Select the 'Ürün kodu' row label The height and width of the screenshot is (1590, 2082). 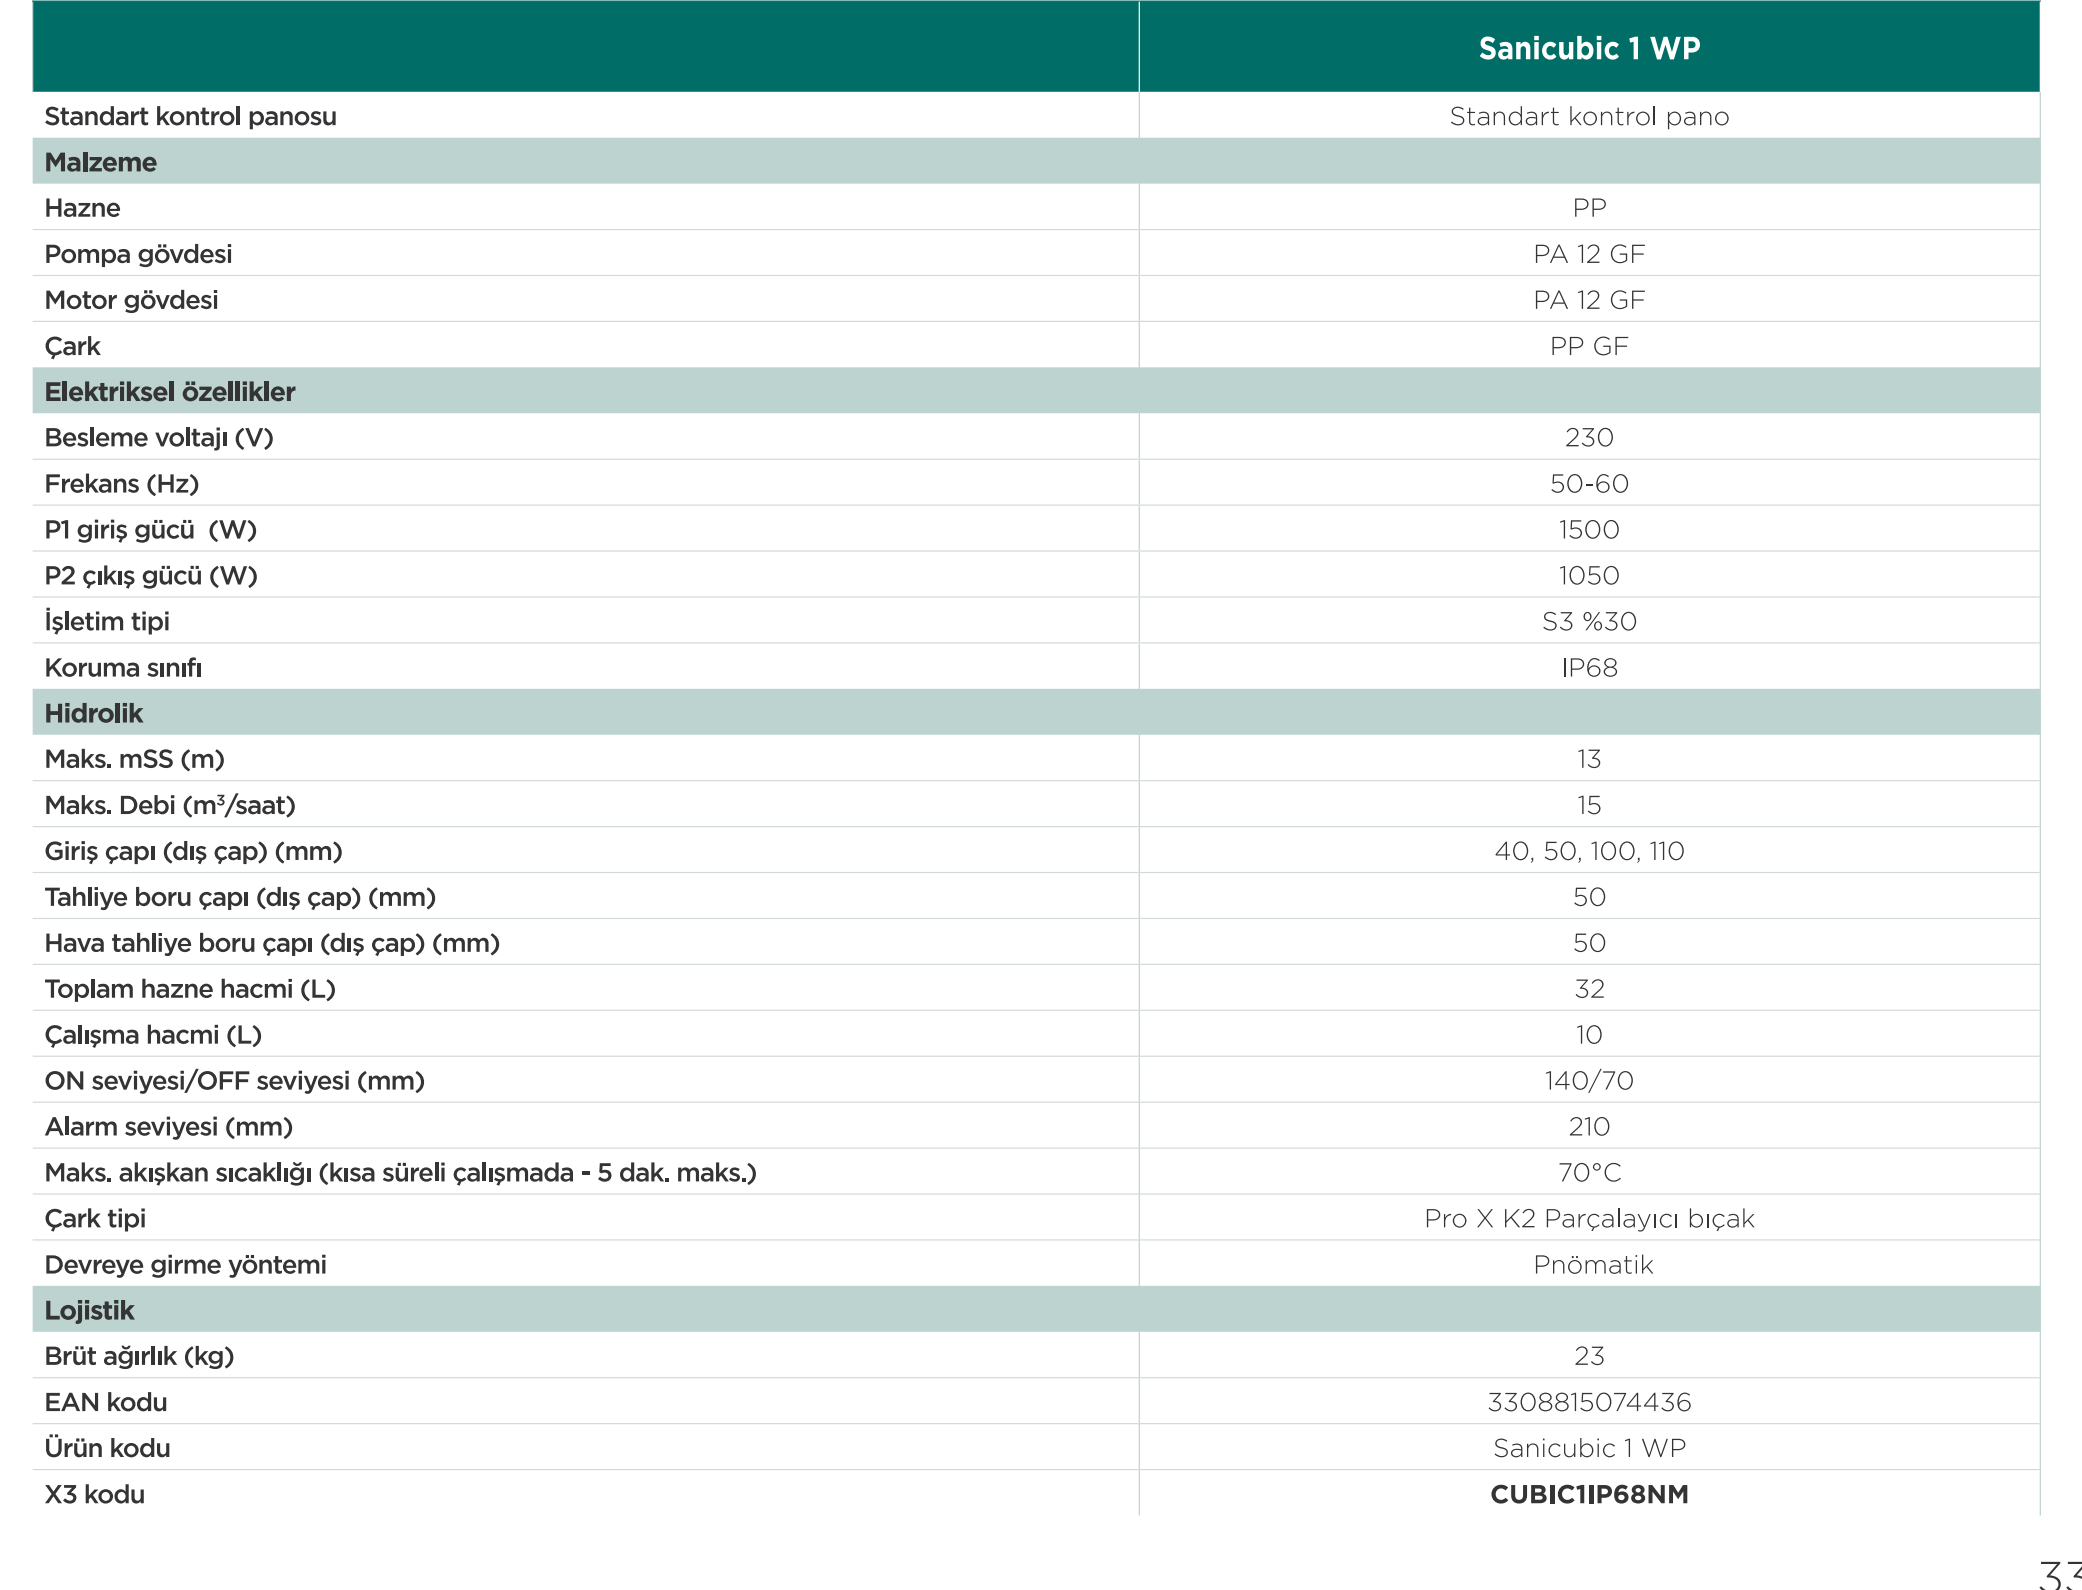tap(107, 1448)
